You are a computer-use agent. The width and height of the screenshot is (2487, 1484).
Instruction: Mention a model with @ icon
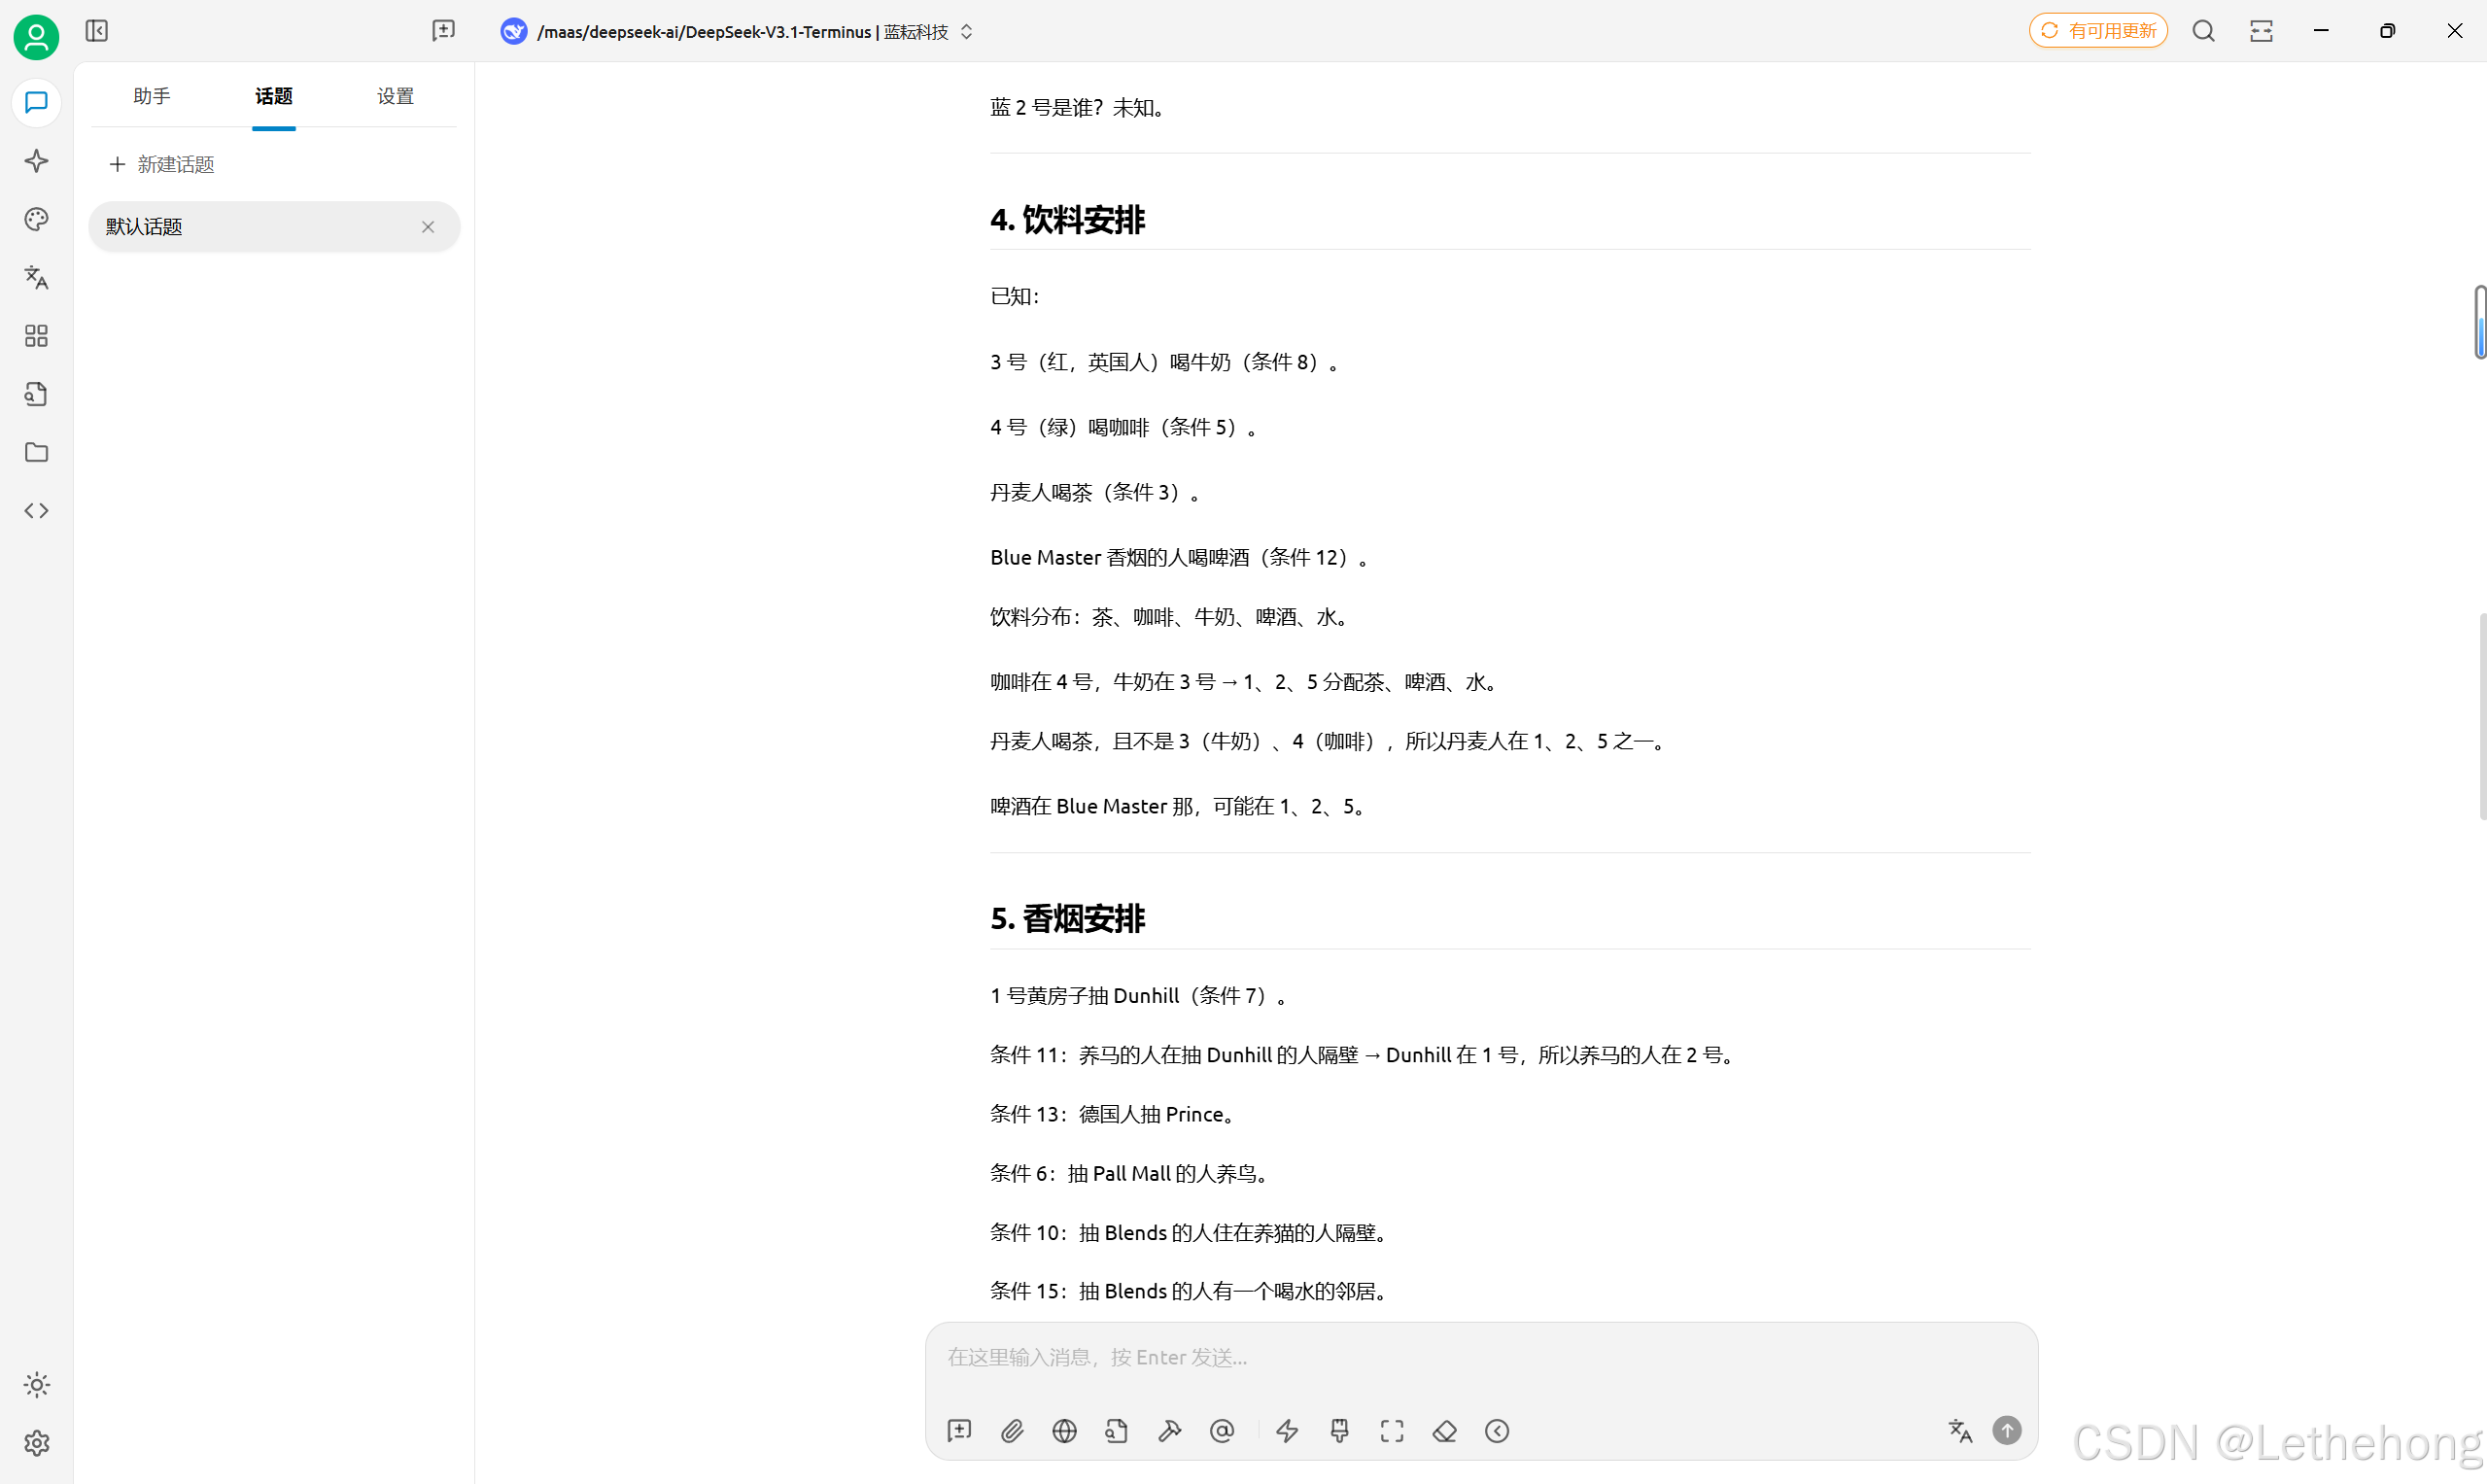1221,1431
